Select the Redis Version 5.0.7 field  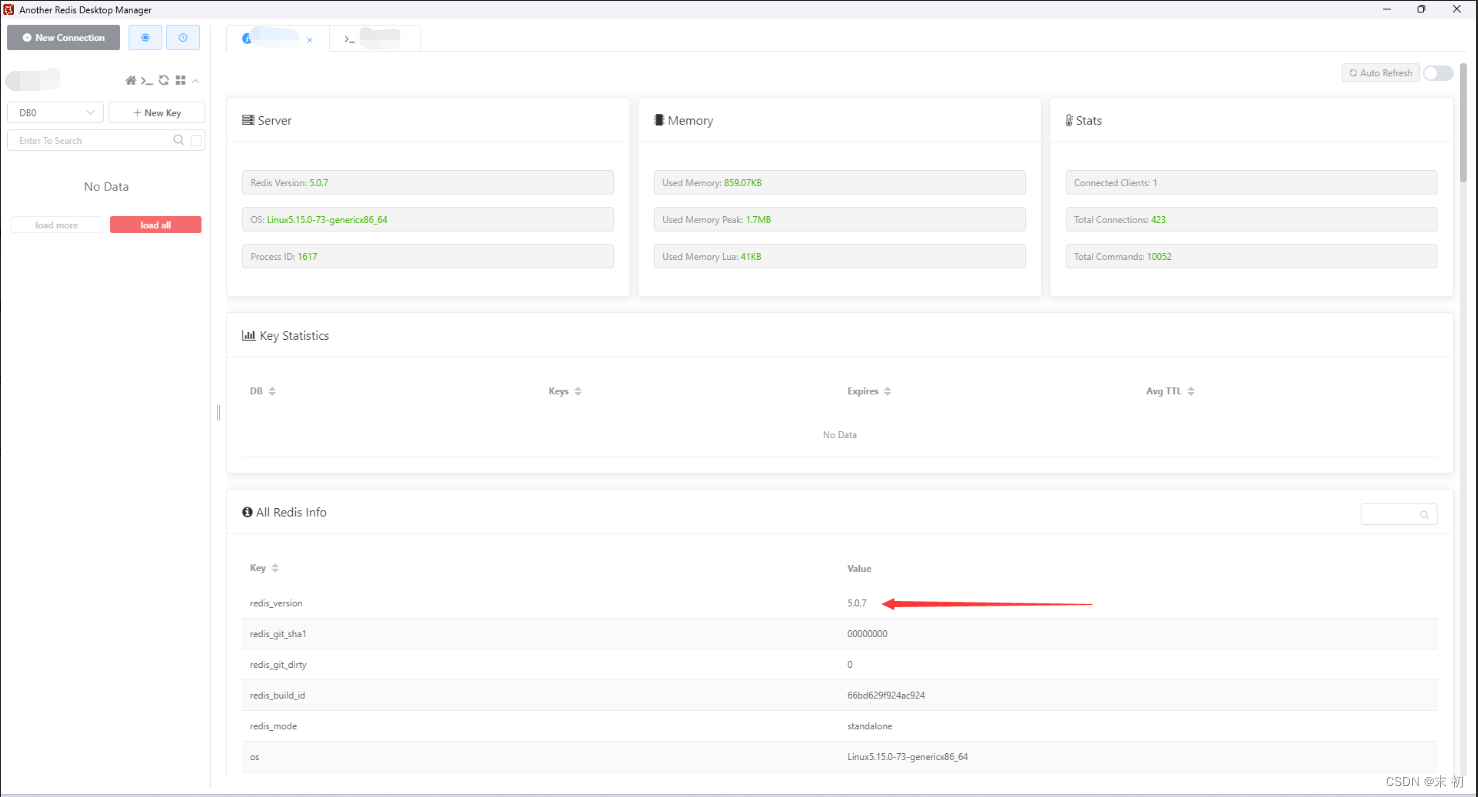click(x=428, y=182)
